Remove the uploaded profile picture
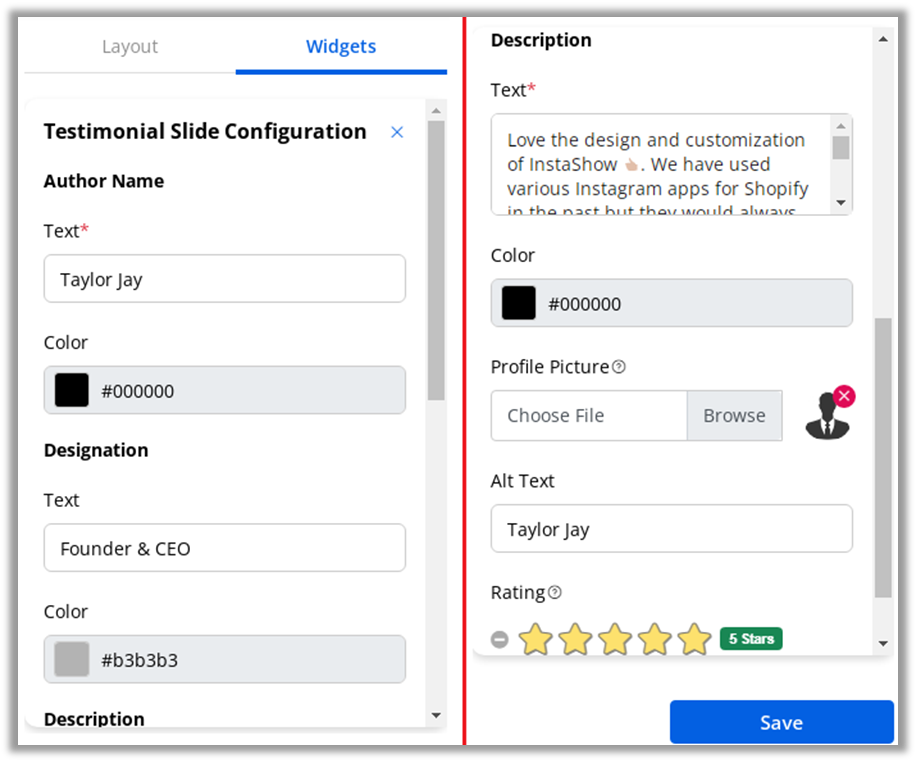 pos(844,397)
